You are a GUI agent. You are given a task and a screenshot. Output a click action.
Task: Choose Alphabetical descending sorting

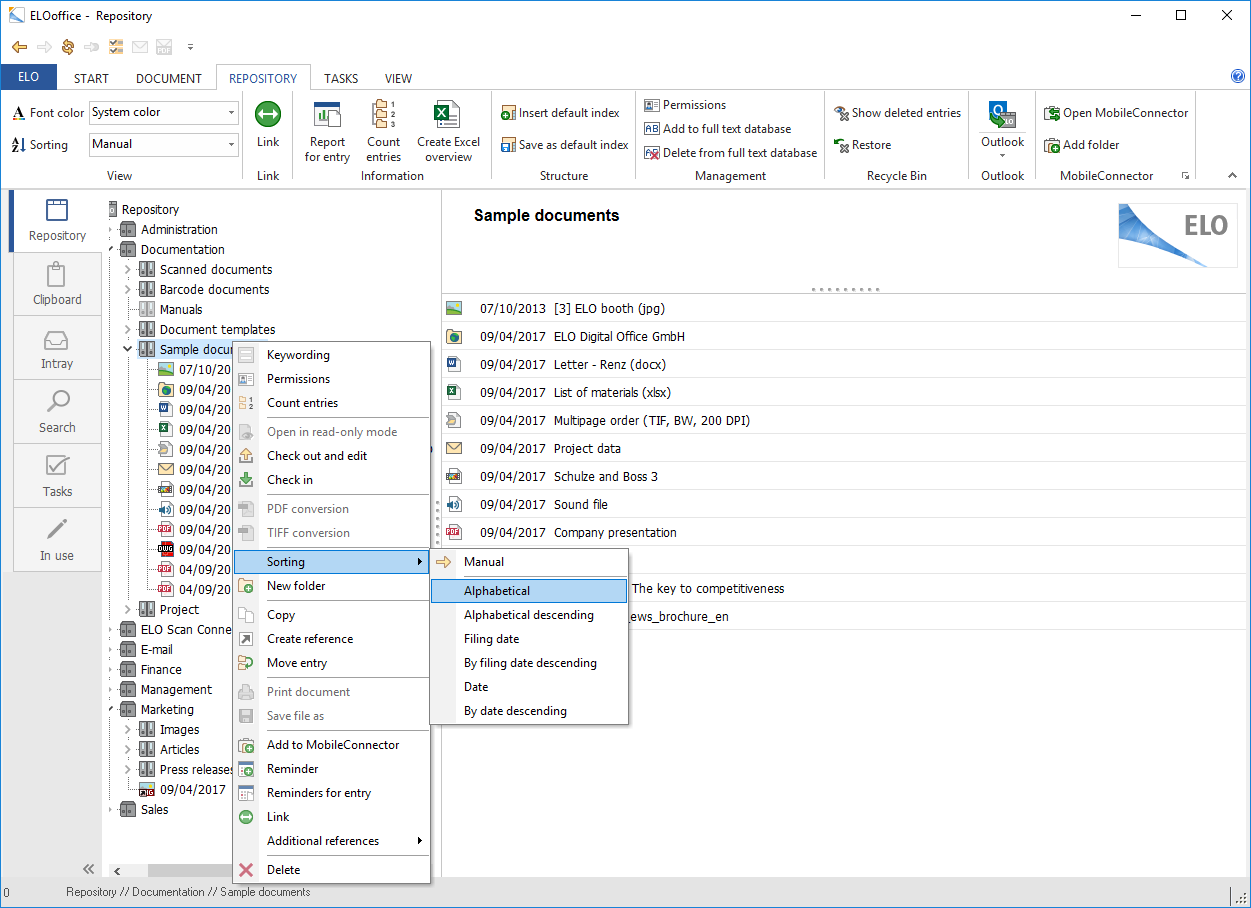(x=529, y=615)
